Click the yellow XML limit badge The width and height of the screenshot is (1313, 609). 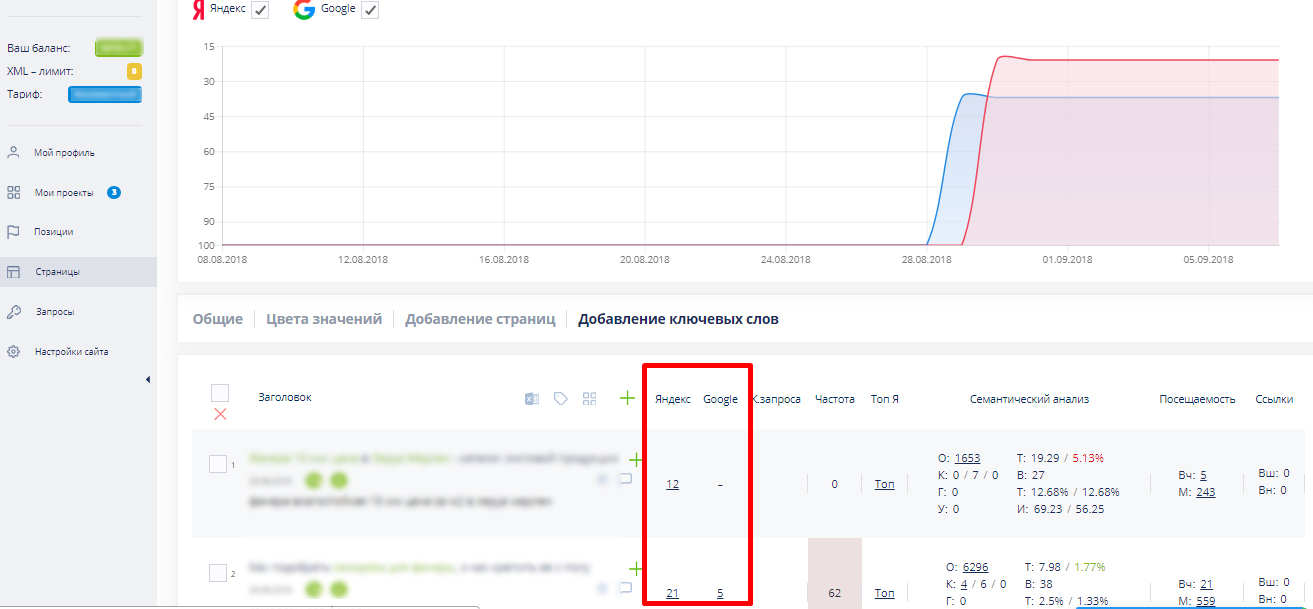(x=134, y=71)
